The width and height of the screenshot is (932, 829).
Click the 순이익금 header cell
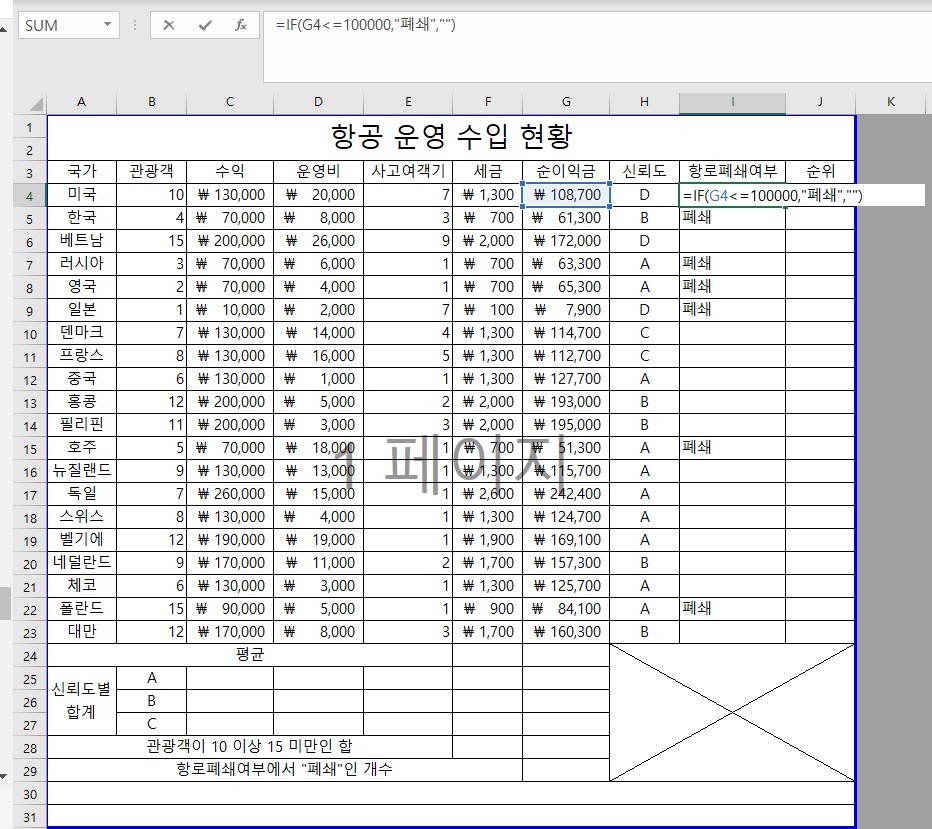[566, 172]
